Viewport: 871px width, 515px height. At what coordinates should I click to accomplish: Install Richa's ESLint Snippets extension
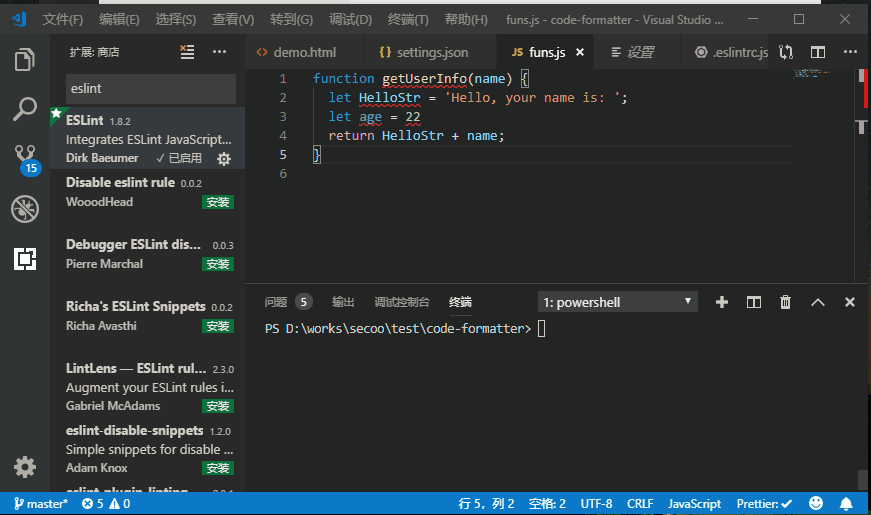tap(218, 326)
